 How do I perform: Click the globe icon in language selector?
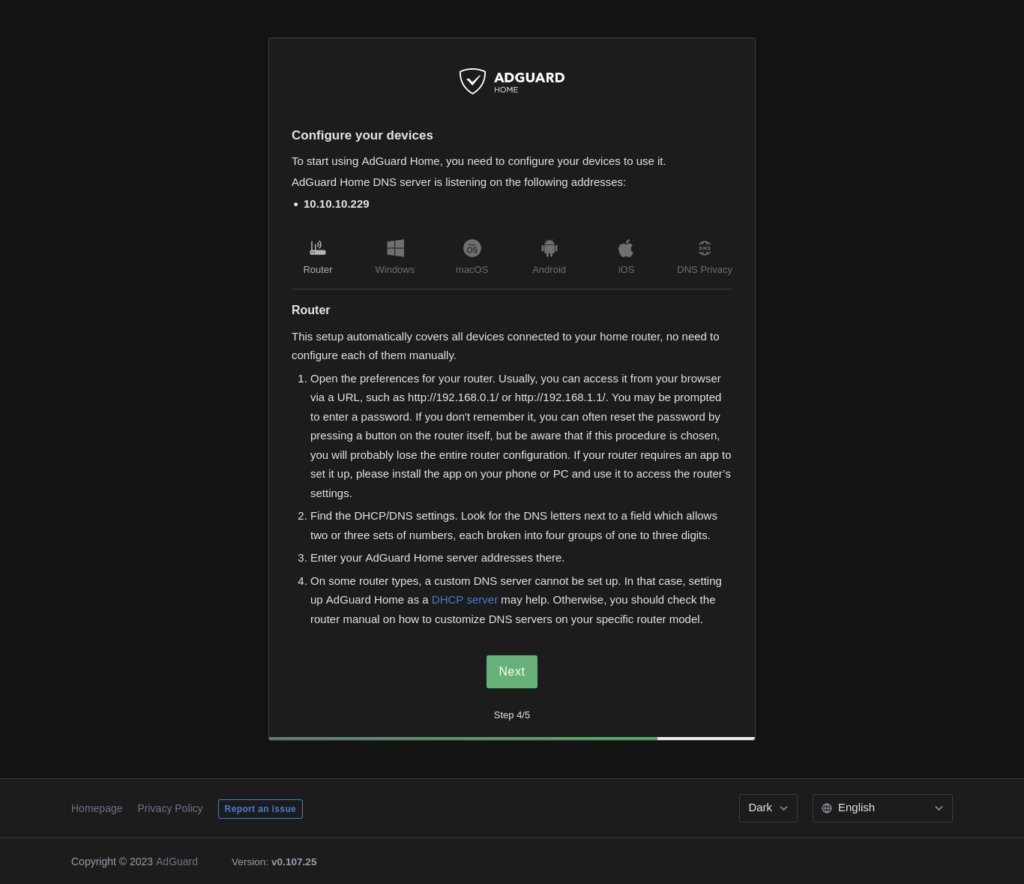click(x=827, y=808)
